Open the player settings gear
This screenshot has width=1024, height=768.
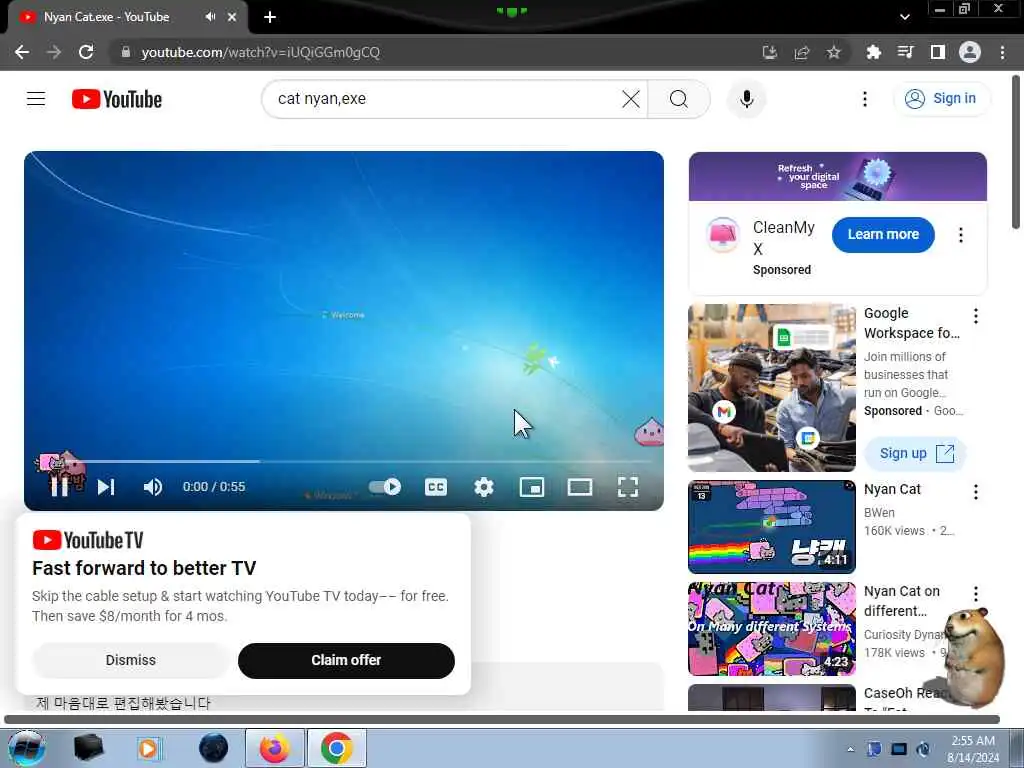pyautogui.click(x=484, y=487)
